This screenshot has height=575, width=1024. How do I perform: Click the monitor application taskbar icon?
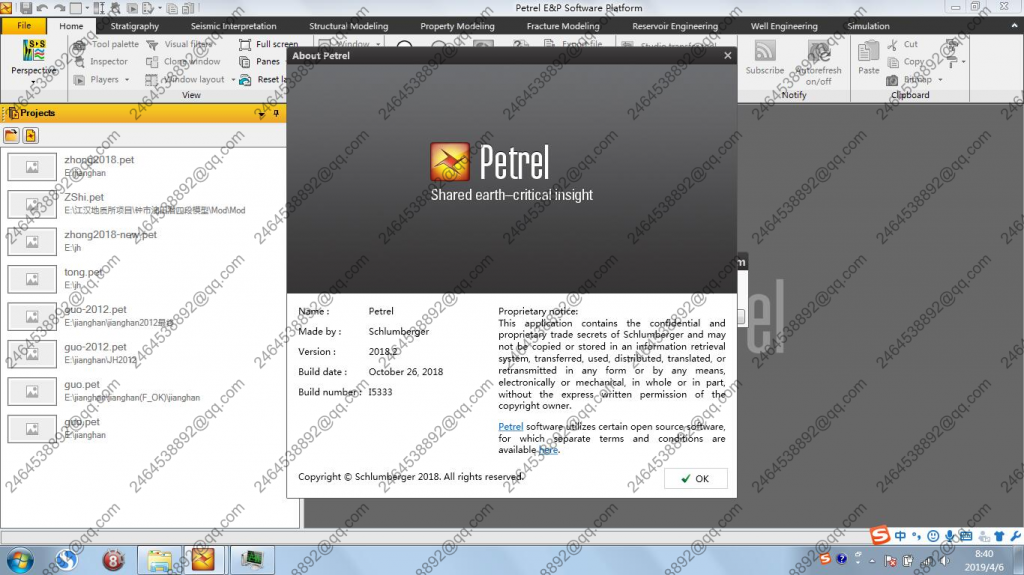[x=251, y=560]
